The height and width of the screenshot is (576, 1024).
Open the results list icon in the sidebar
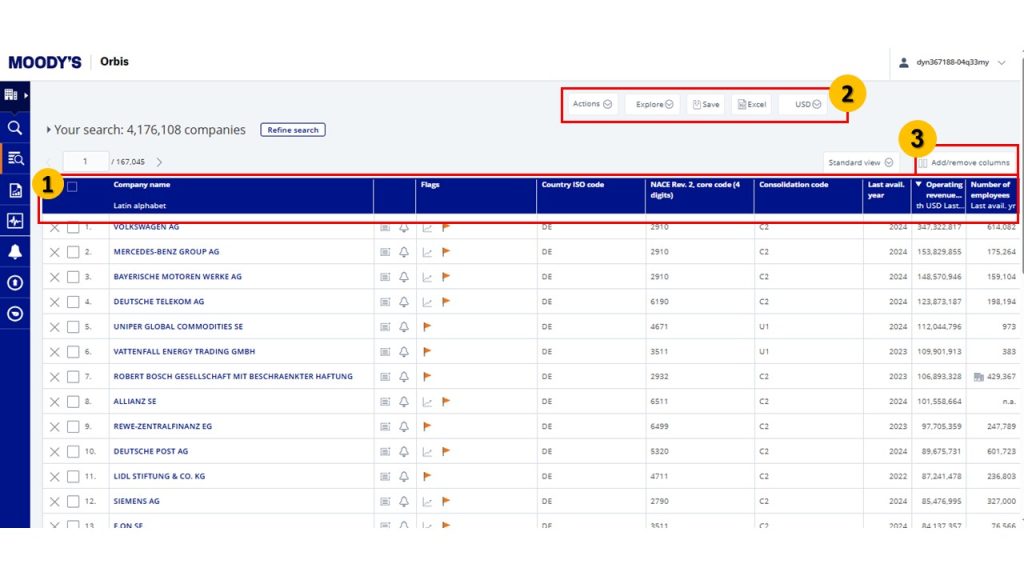click(x=14, y=159)
